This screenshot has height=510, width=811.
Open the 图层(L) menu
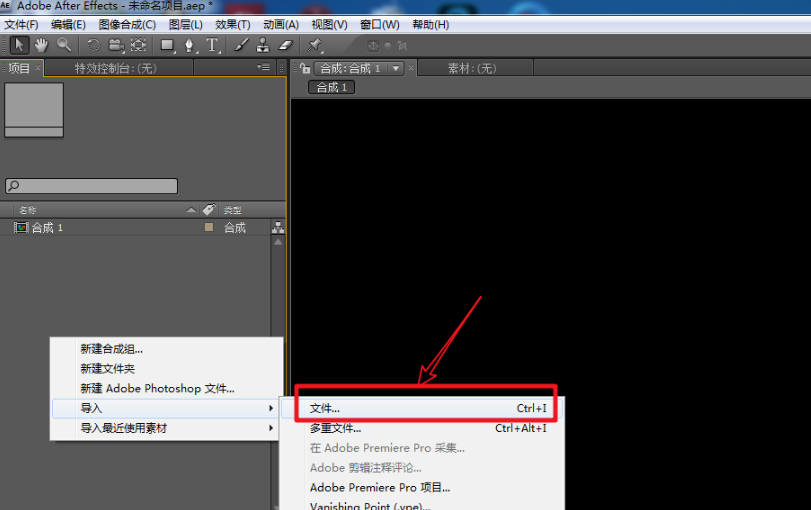[x=186, y=24]
